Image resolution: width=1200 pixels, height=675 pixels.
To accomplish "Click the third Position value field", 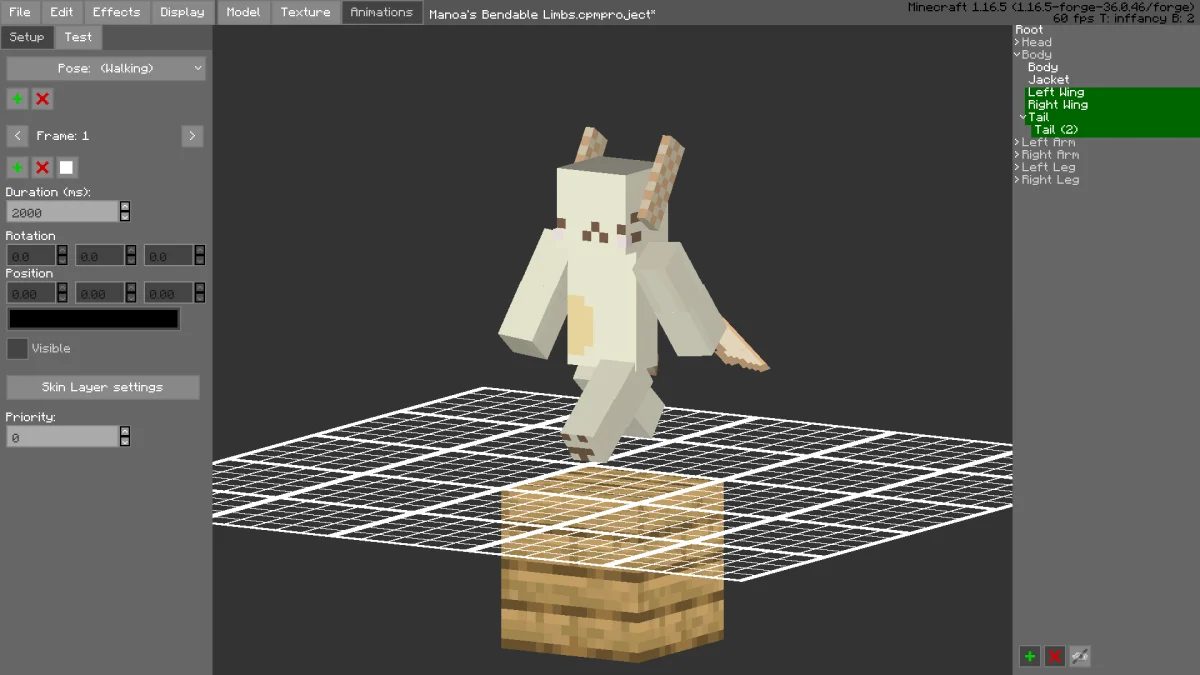I will [x=169, y=293].
